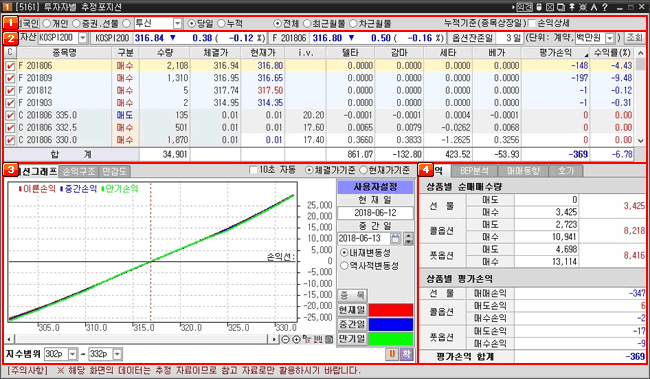This screenshot has width=650, height=379.
Task: Enable the 10초 자동 checkbox
Action: click(253, 170)
